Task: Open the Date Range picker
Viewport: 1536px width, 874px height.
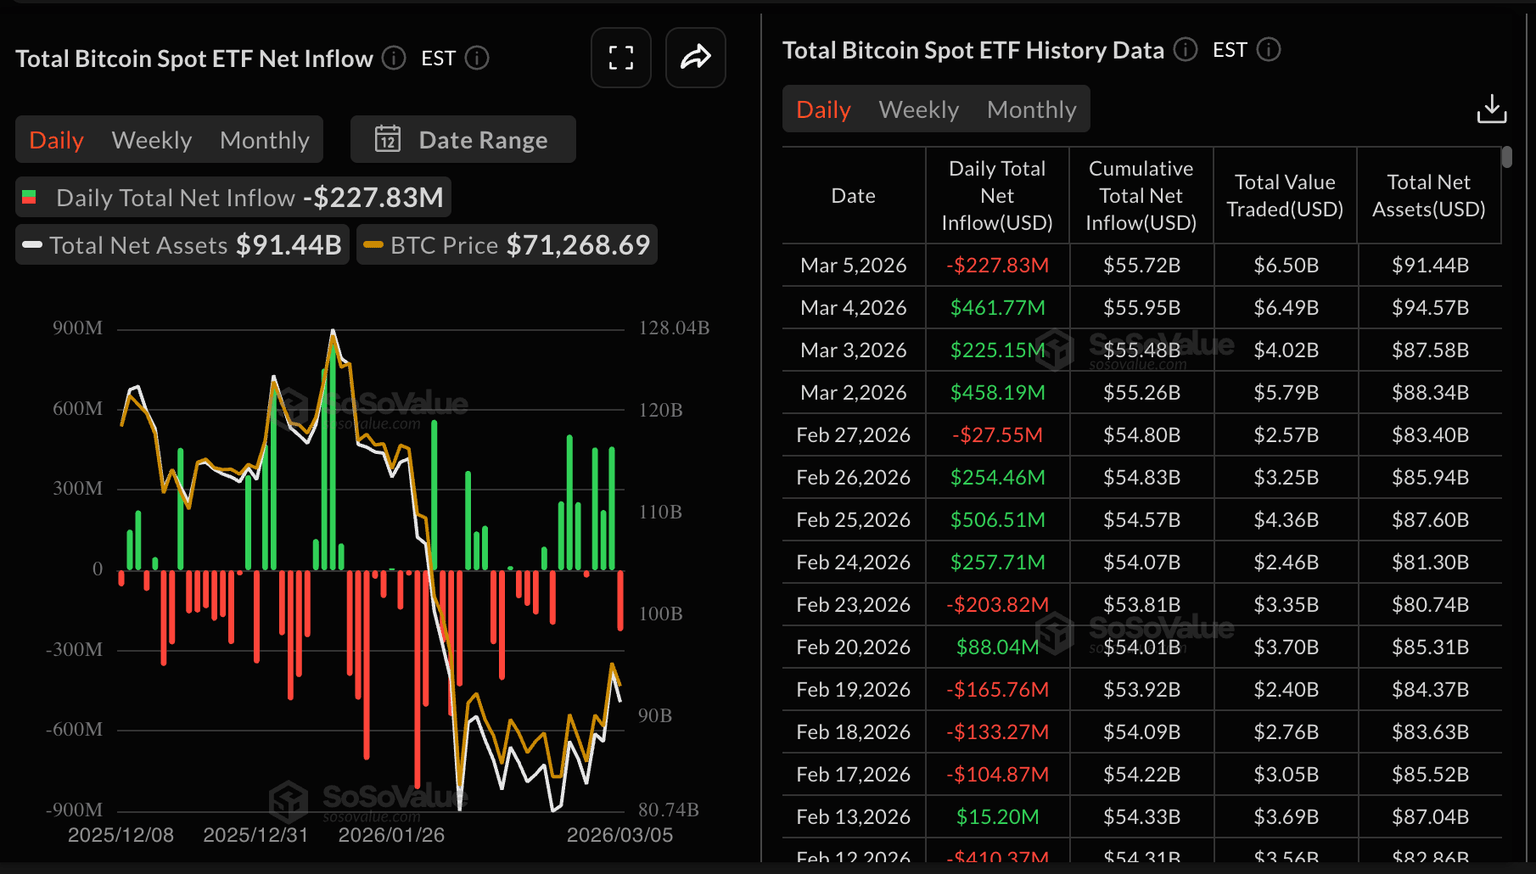Action: 463,139
